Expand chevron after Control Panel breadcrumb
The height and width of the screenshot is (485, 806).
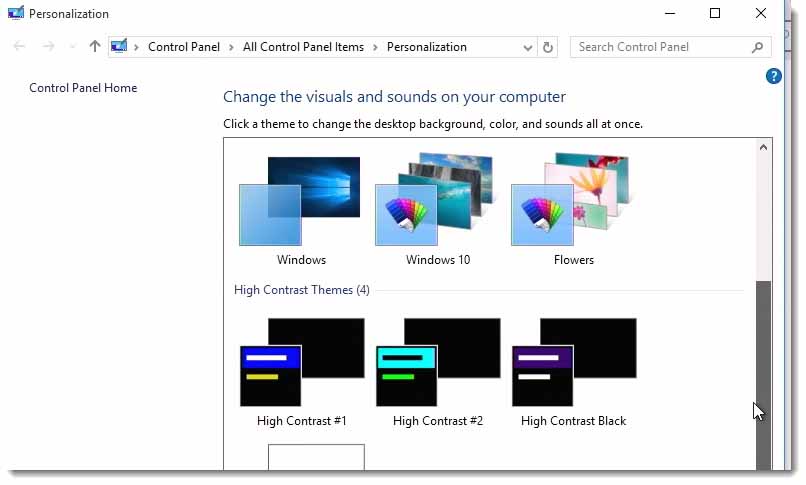(231, 47)
